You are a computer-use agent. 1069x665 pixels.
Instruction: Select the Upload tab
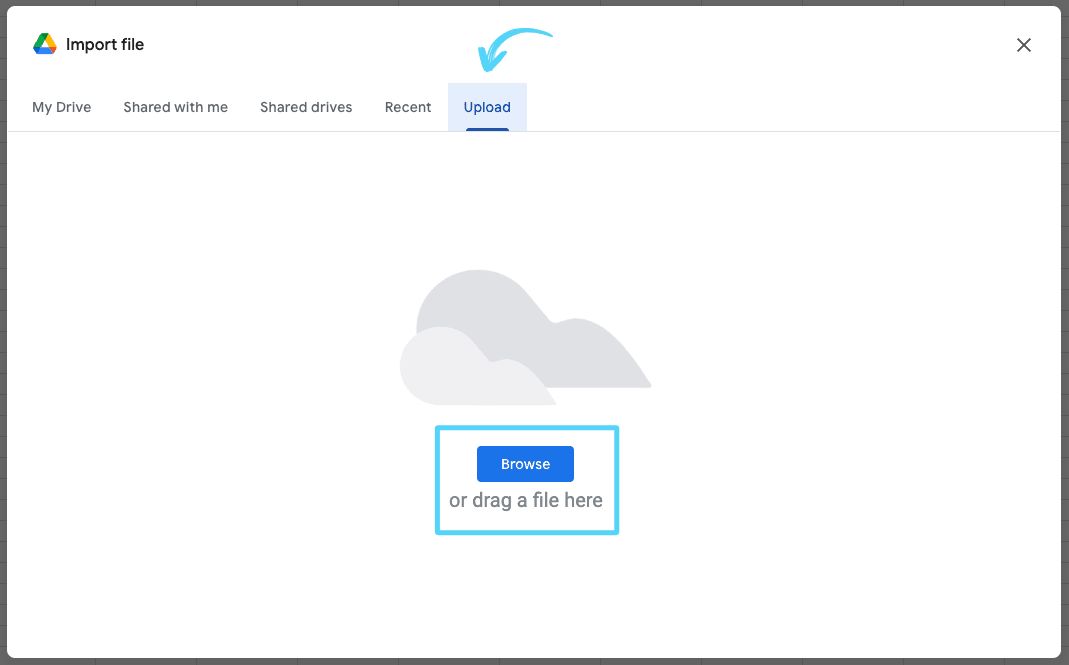pyautogui.click(x=487, y=107)
